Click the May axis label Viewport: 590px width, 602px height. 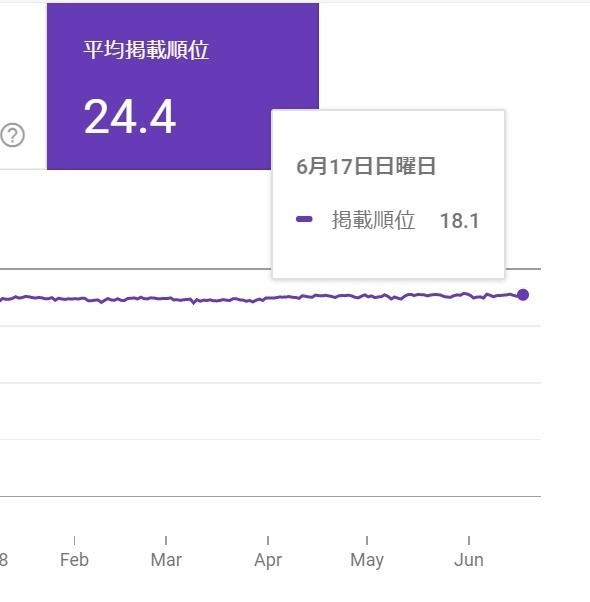coord(367,561)
